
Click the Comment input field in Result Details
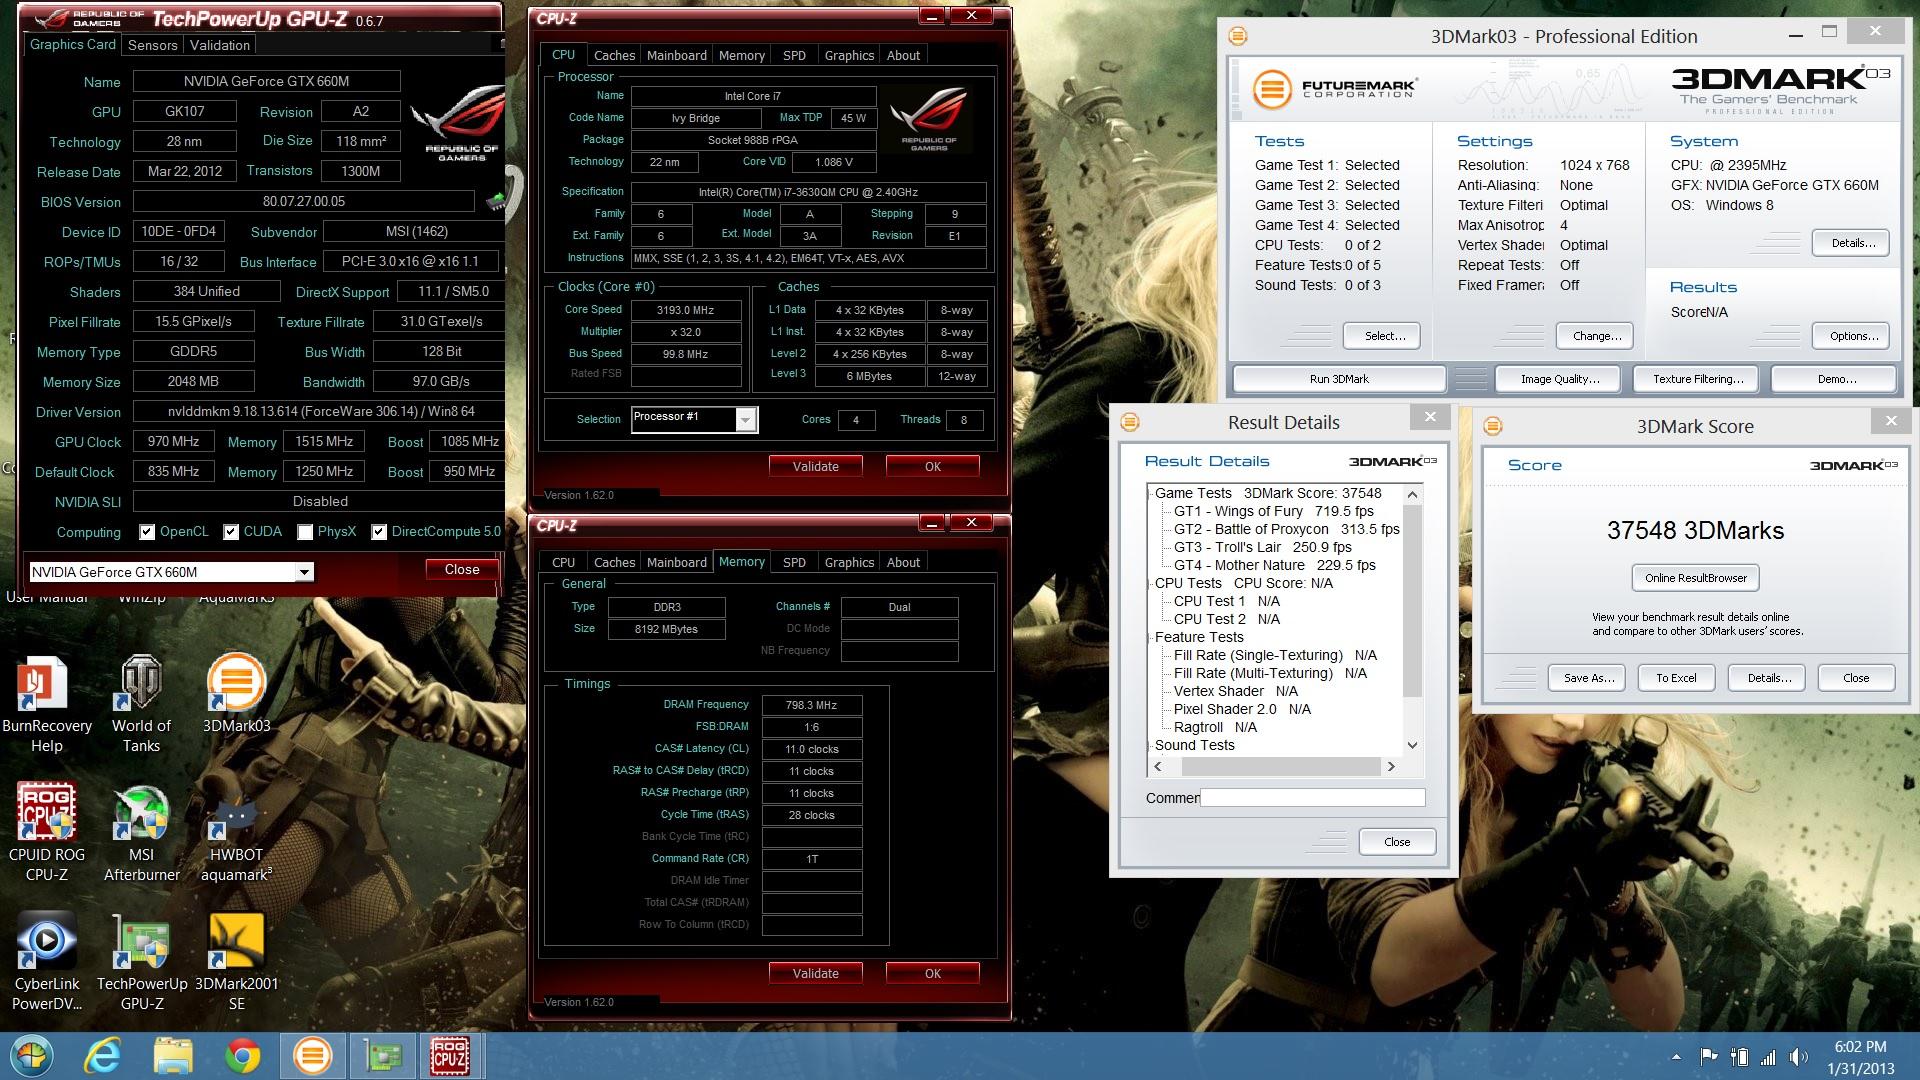pos(1312,798)
